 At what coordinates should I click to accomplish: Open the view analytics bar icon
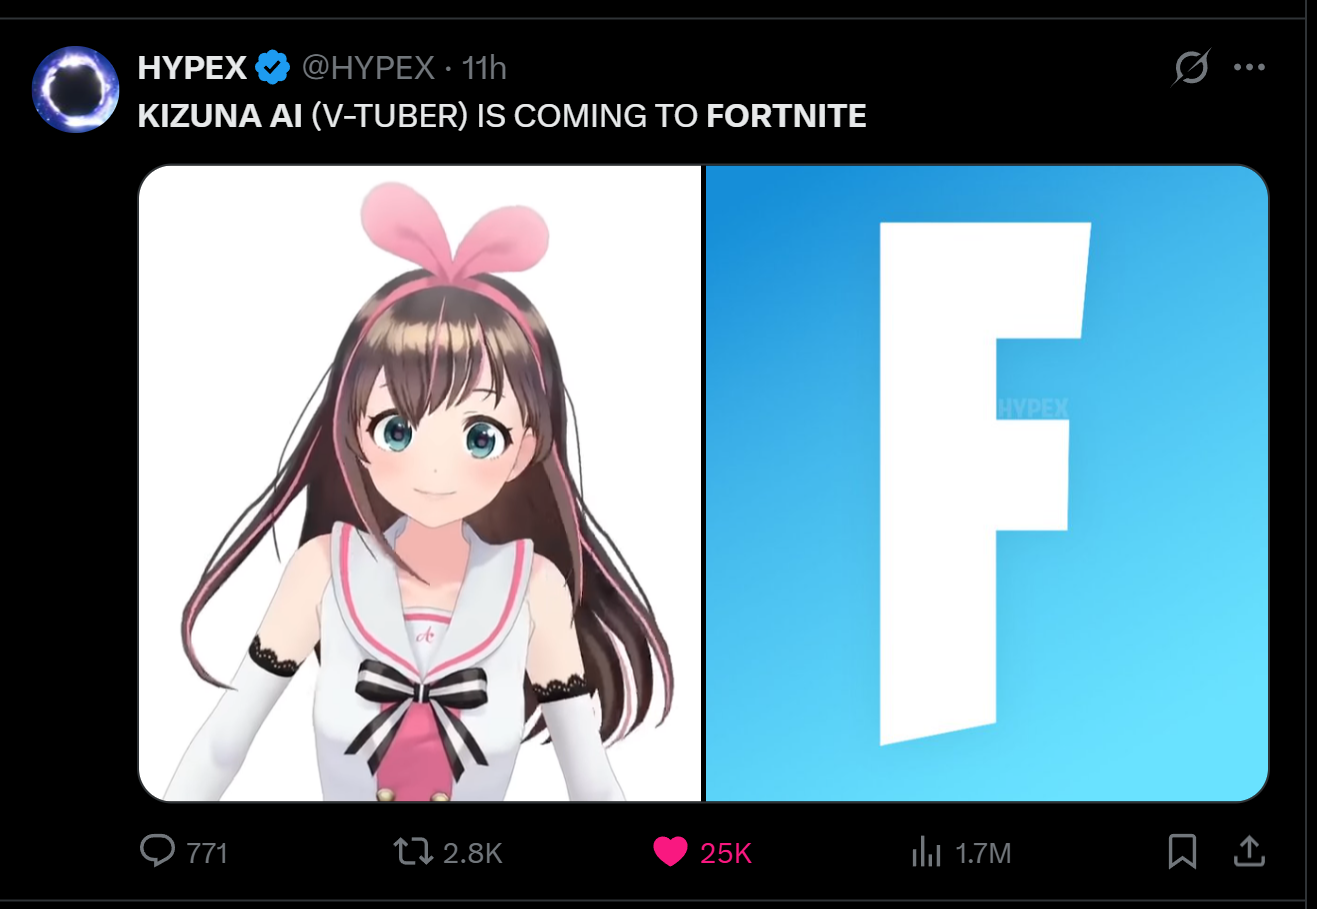[x=926, y=852]
